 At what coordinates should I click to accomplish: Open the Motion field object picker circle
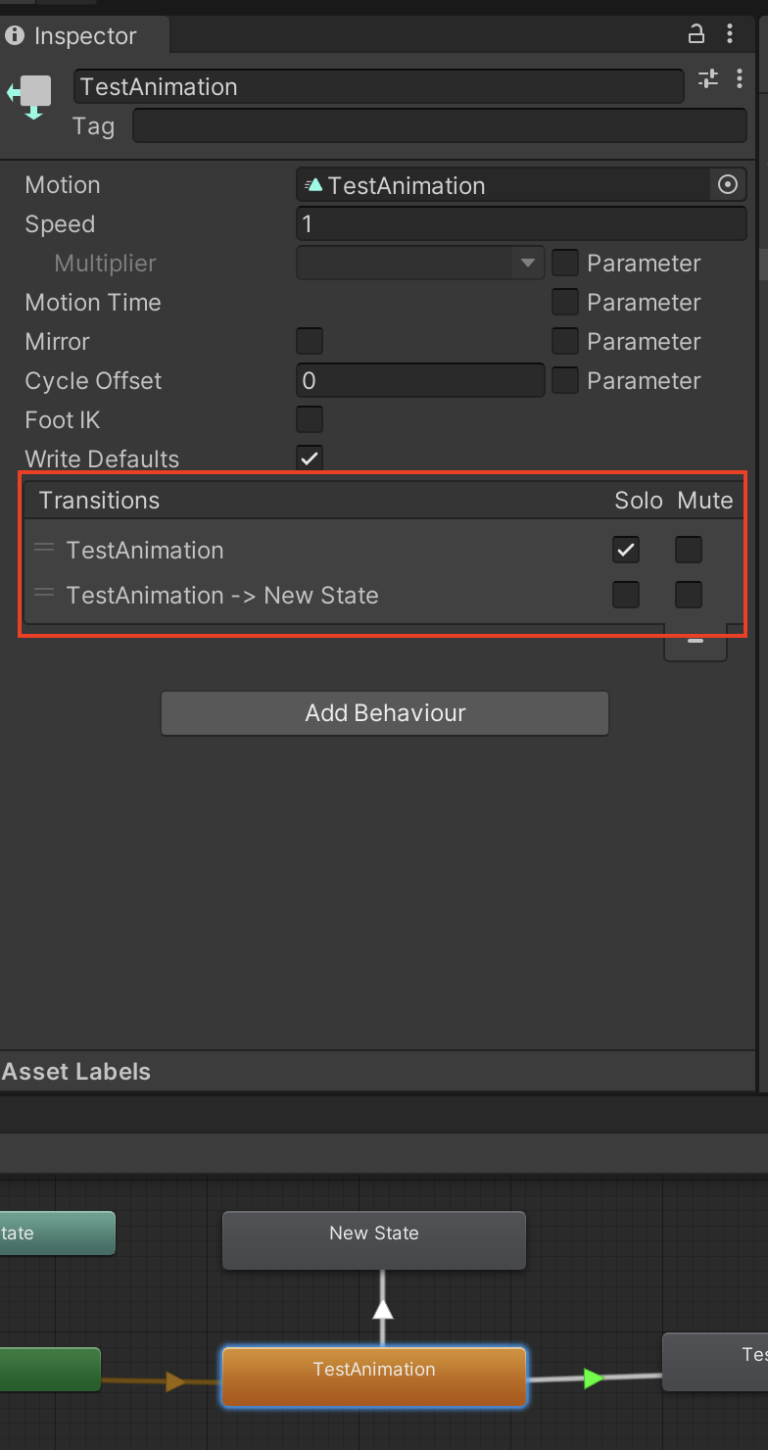[727, 184]
